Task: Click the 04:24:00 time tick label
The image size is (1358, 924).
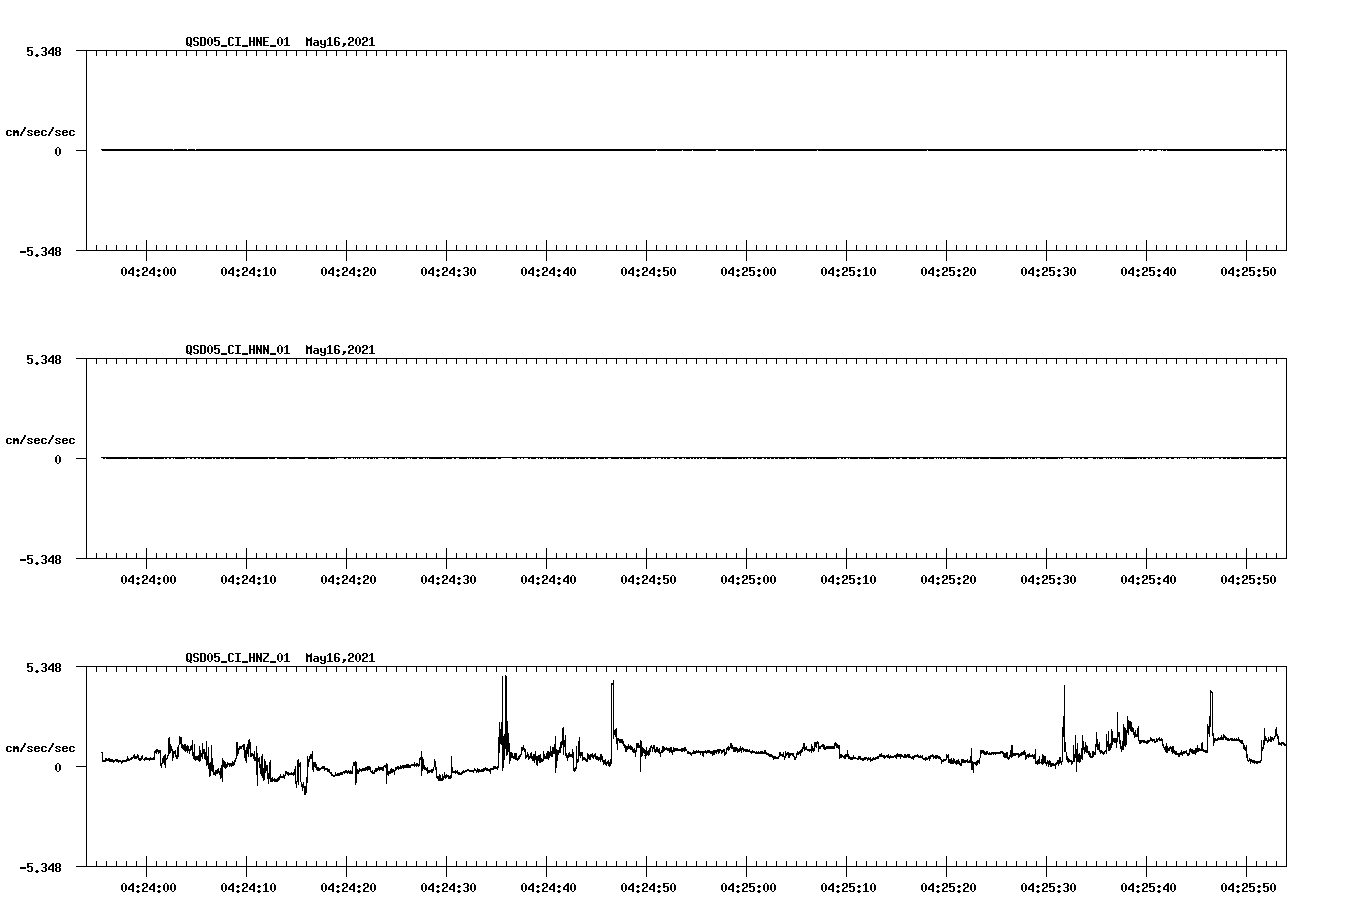Action: [147, 269]
